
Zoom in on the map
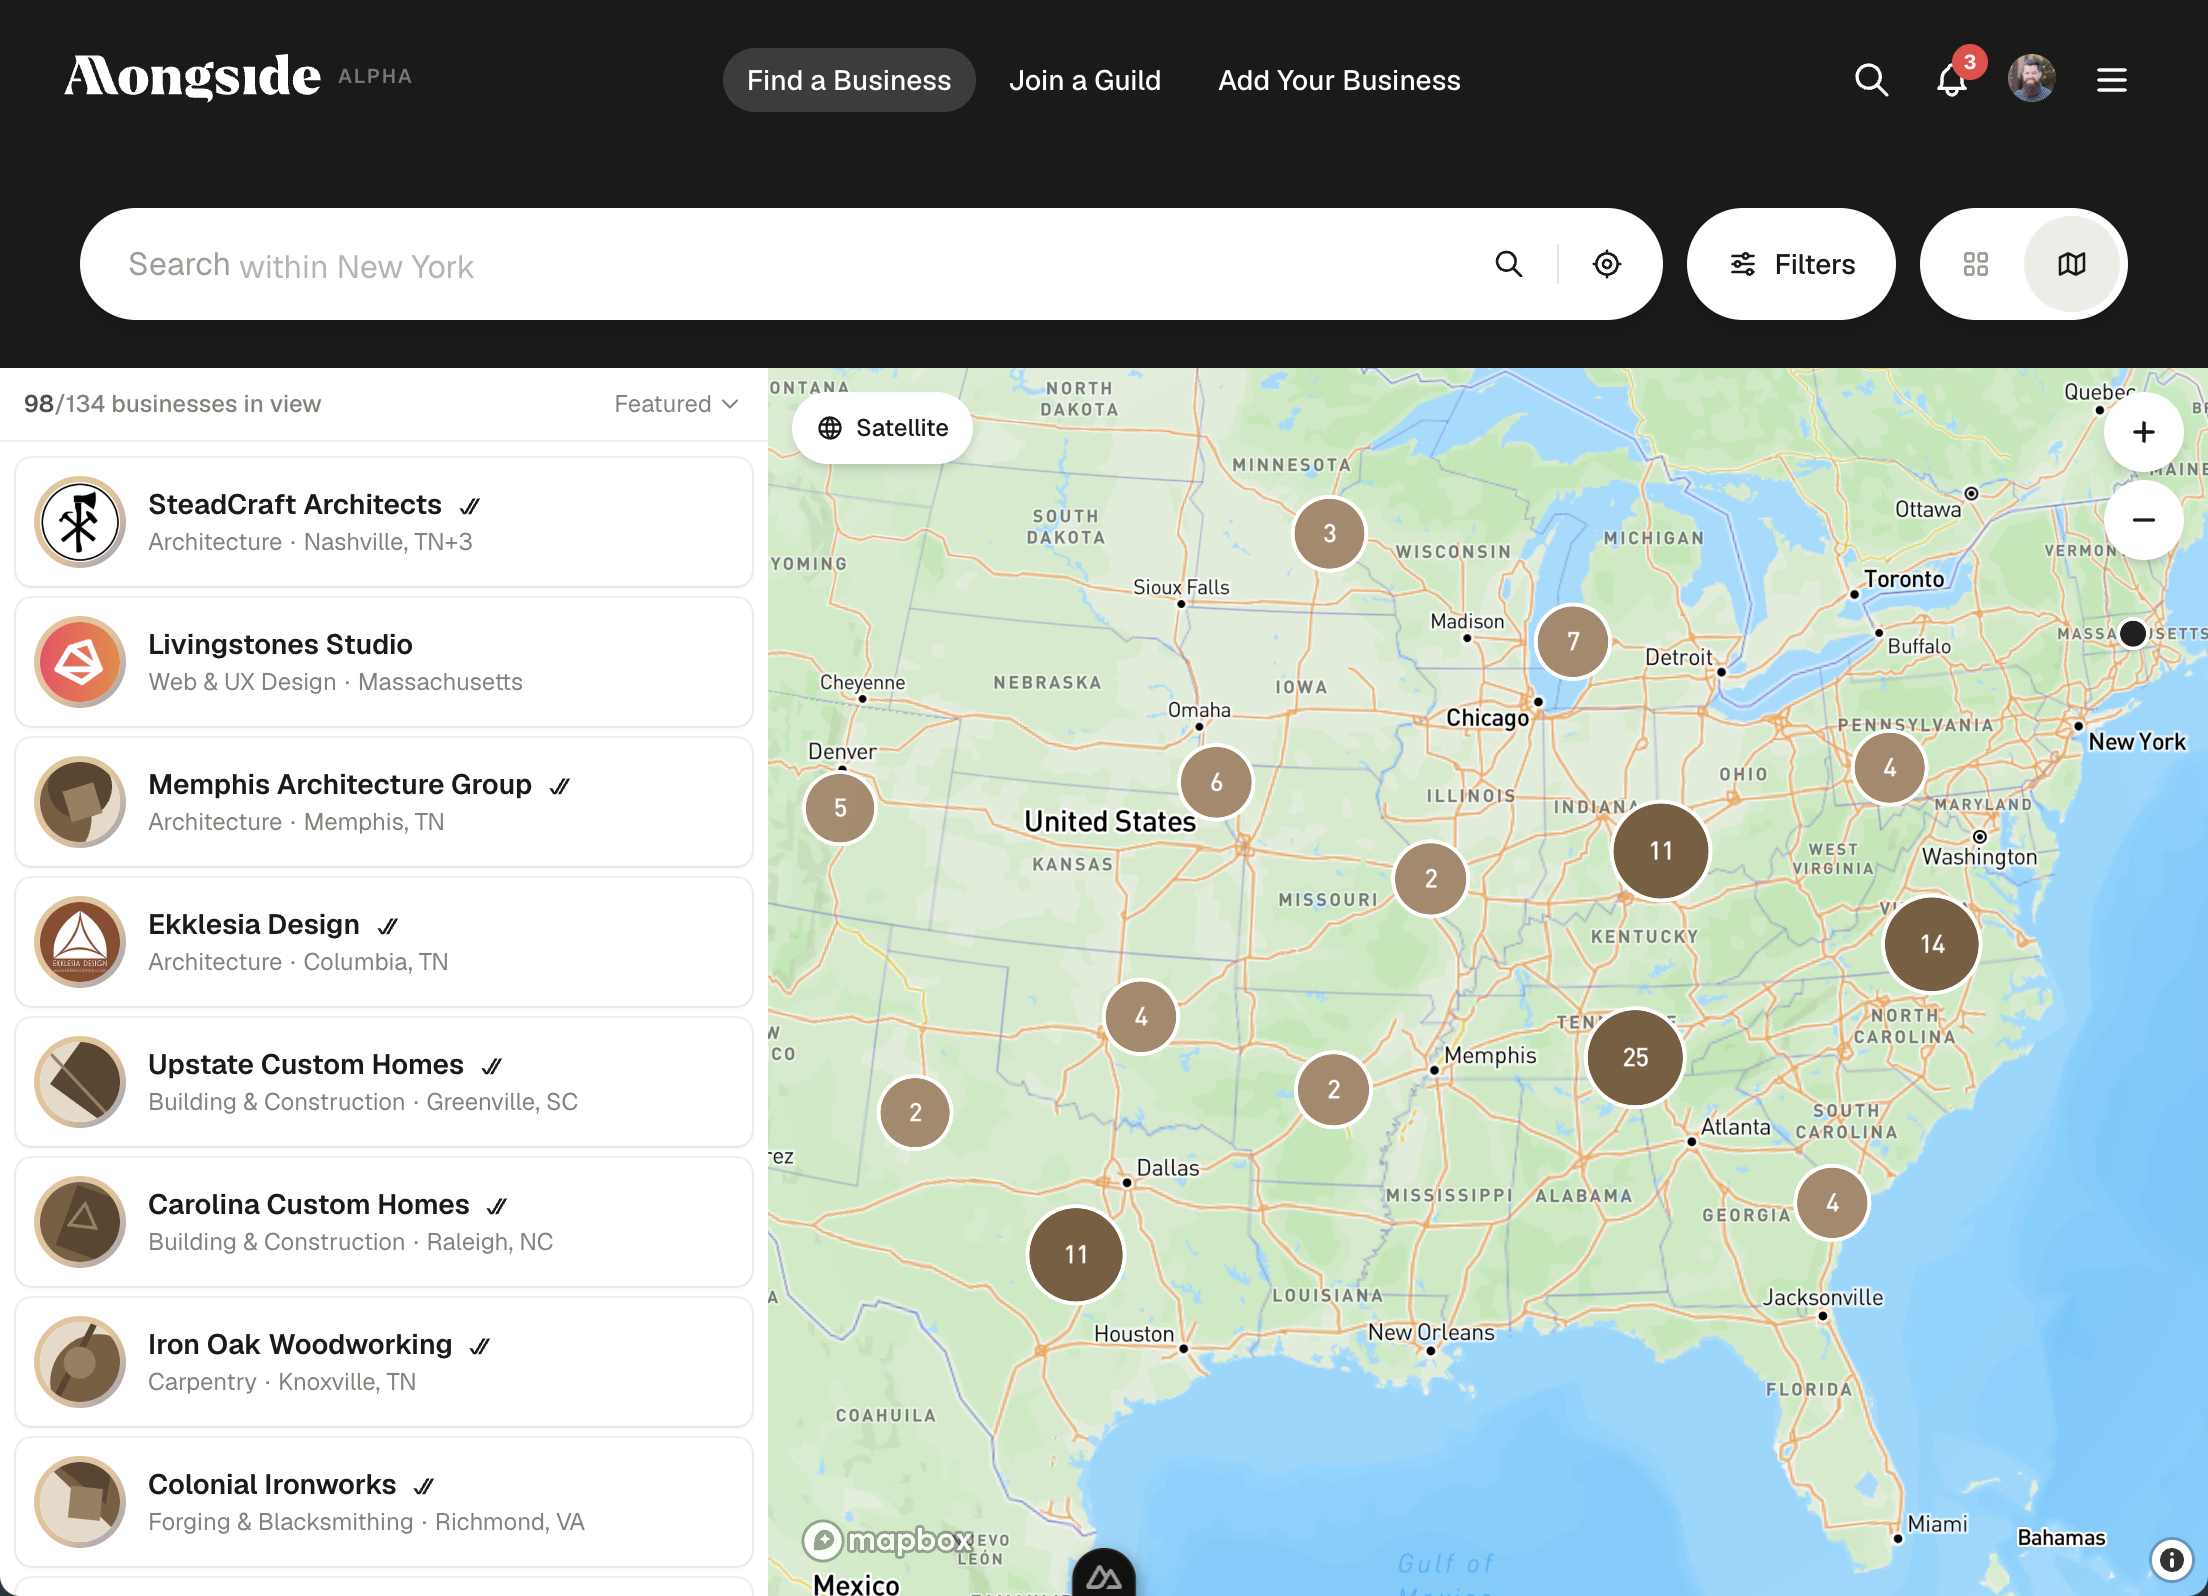pyautogui.click(x=2143, y=432)
